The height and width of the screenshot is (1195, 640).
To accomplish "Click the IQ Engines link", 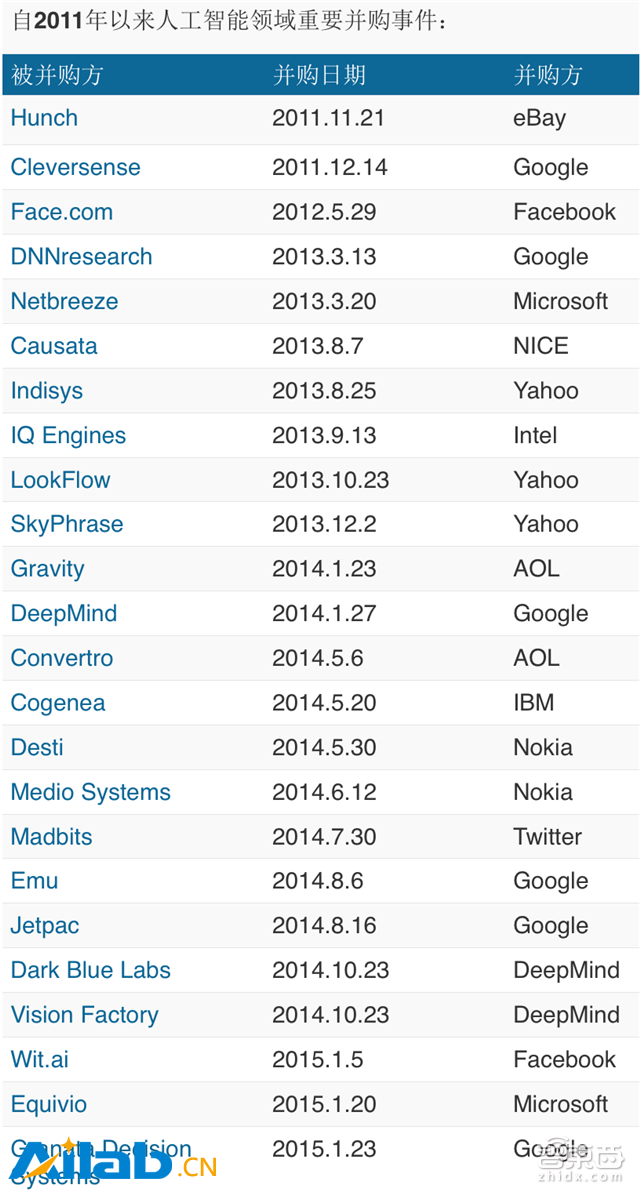I will tap(69, 435).
